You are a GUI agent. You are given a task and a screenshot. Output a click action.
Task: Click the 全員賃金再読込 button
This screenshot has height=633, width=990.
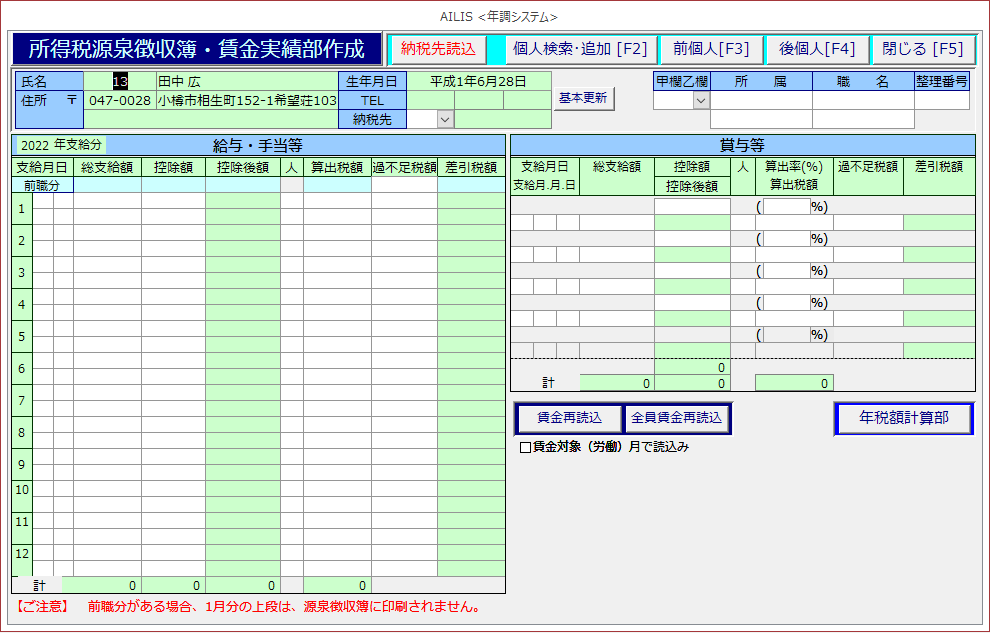pyautogui.click(x=677, y=418)
